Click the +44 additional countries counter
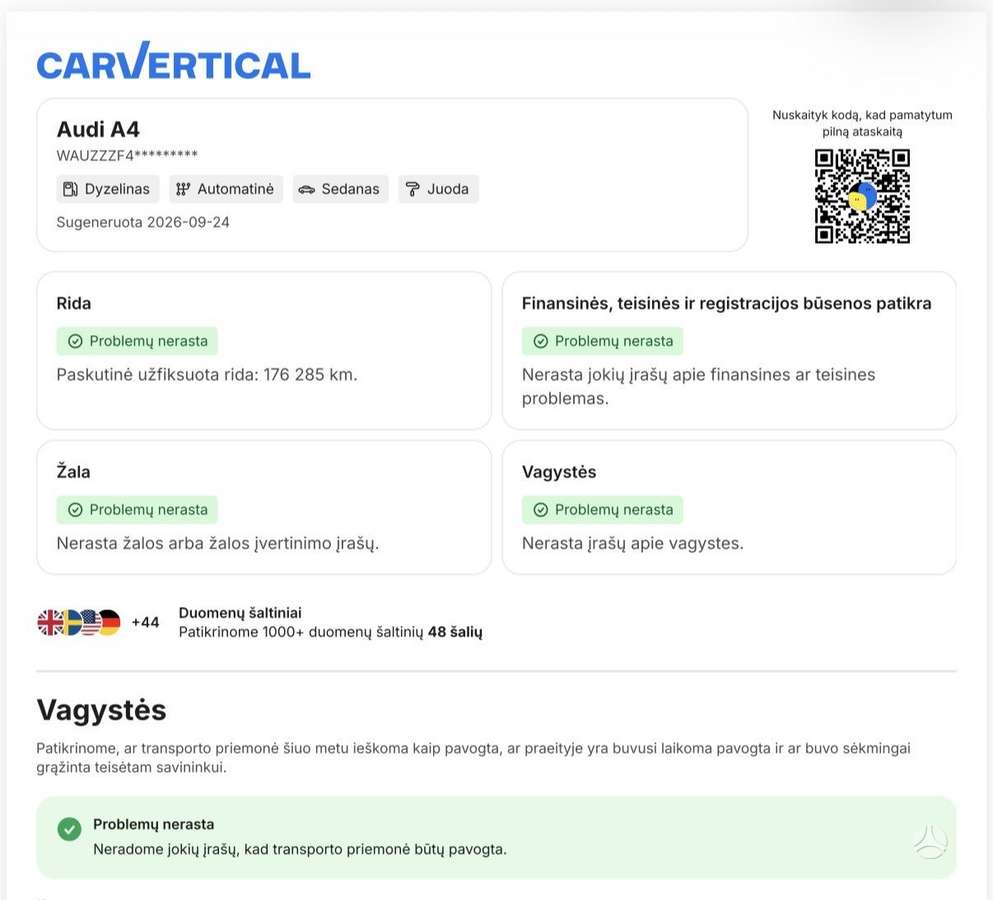 tap(145, 623)
